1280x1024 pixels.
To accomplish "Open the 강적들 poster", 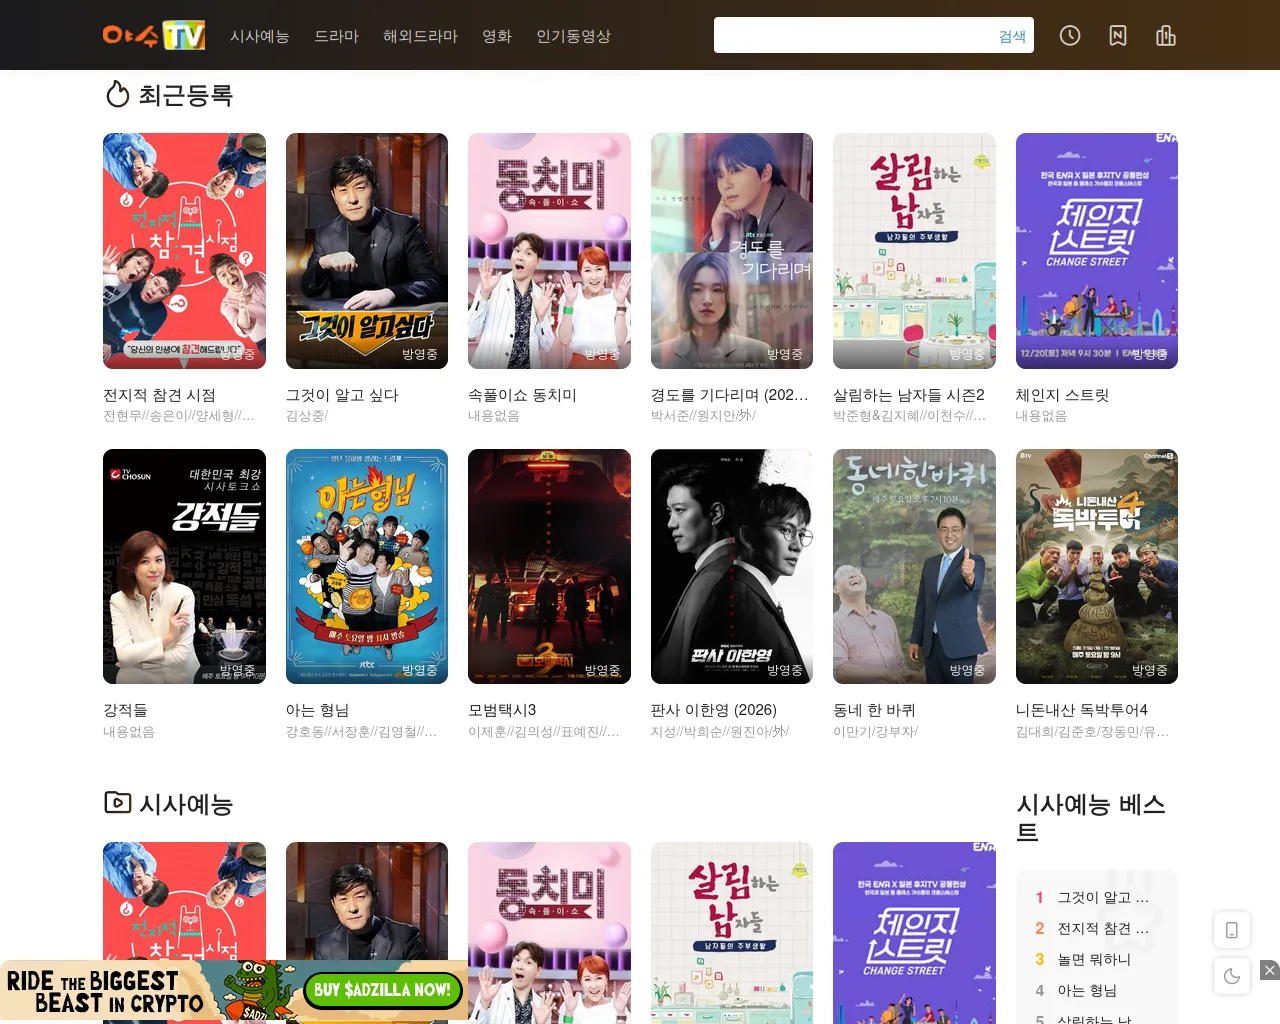I will (x=184, y=567).
